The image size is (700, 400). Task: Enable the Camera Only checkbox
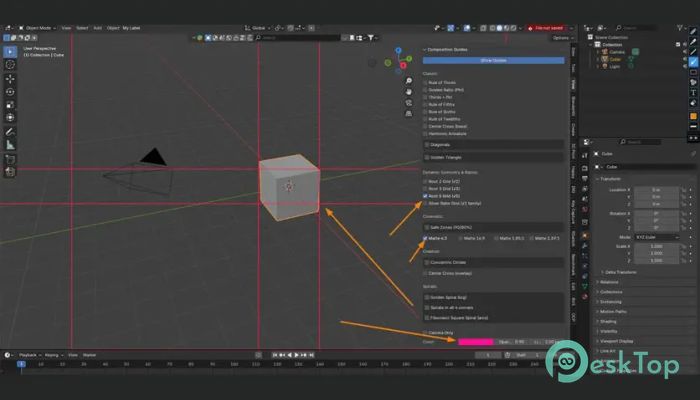(x=425, y=333)
